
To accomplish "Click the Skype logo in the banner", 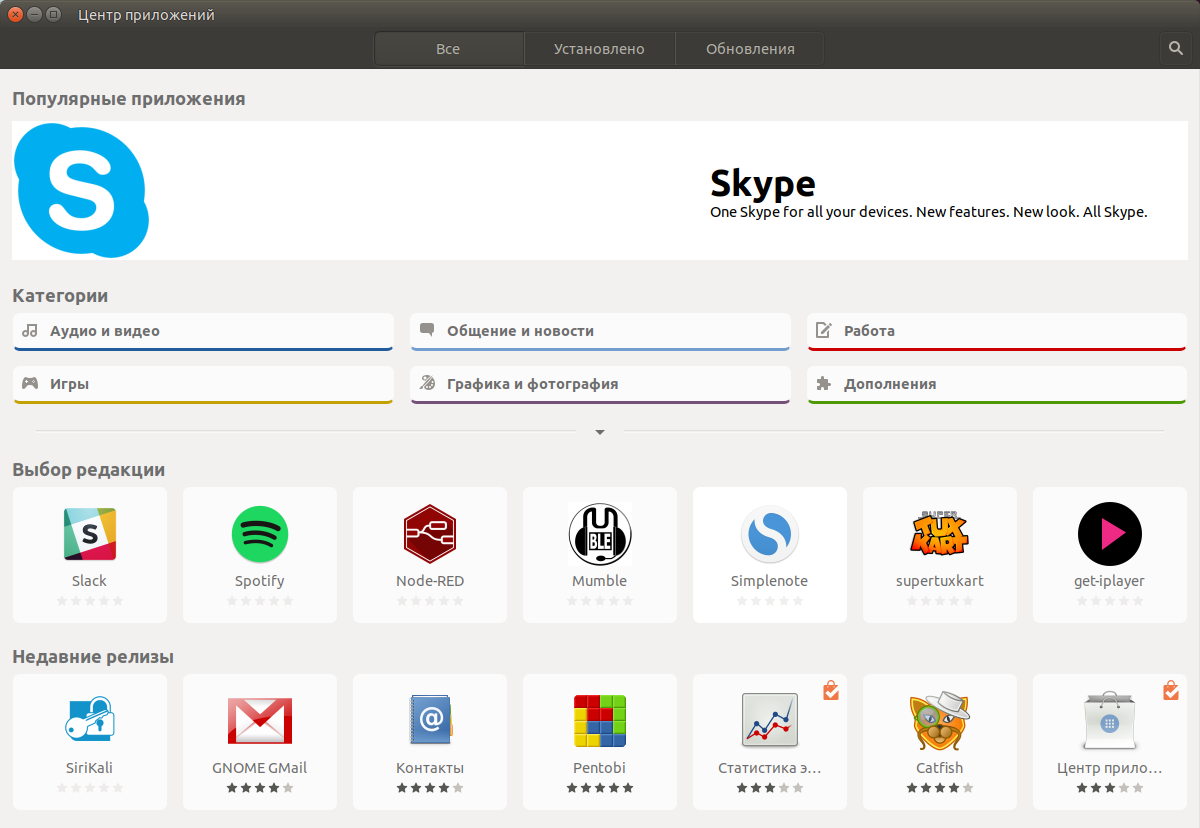I will pyautogui.click(x=82, y=190).
